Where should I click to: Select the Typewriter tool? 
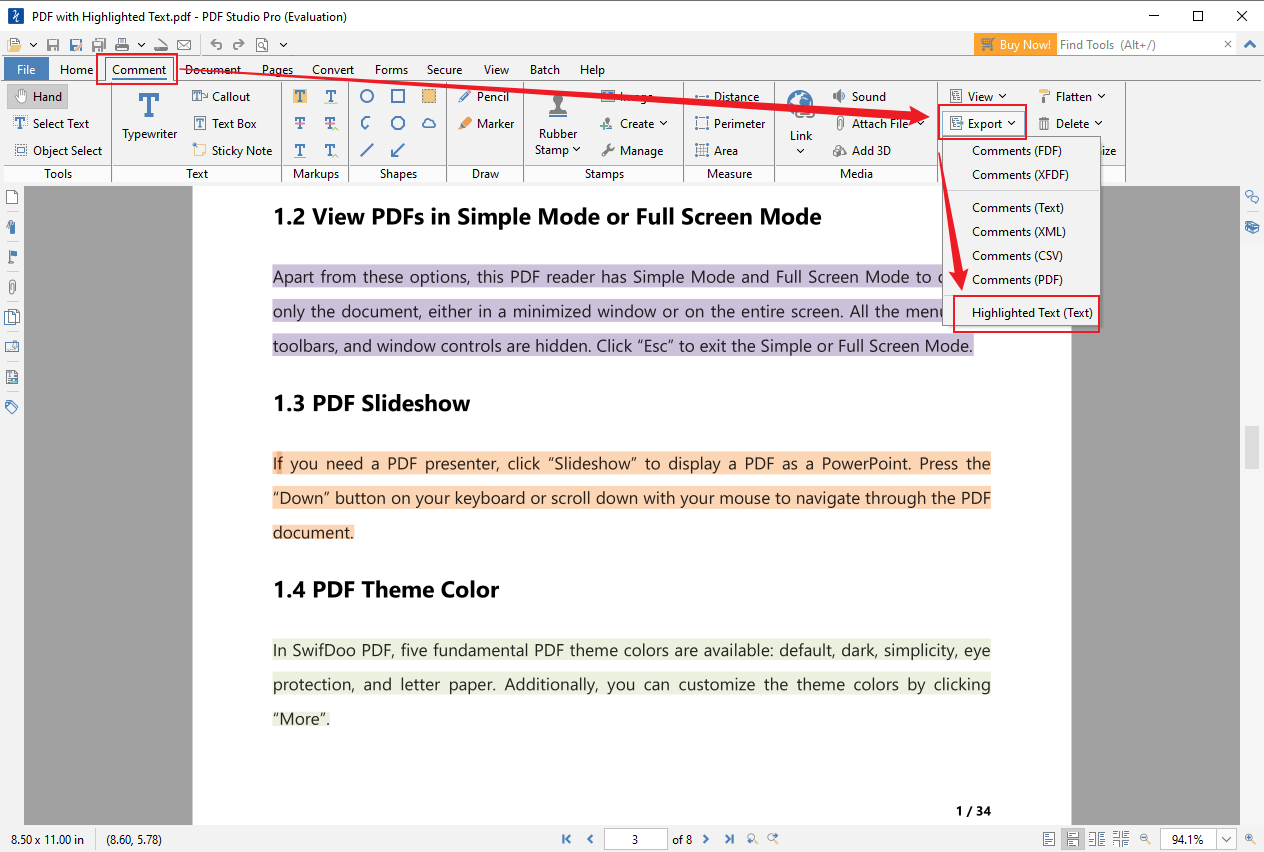(149, 115)
